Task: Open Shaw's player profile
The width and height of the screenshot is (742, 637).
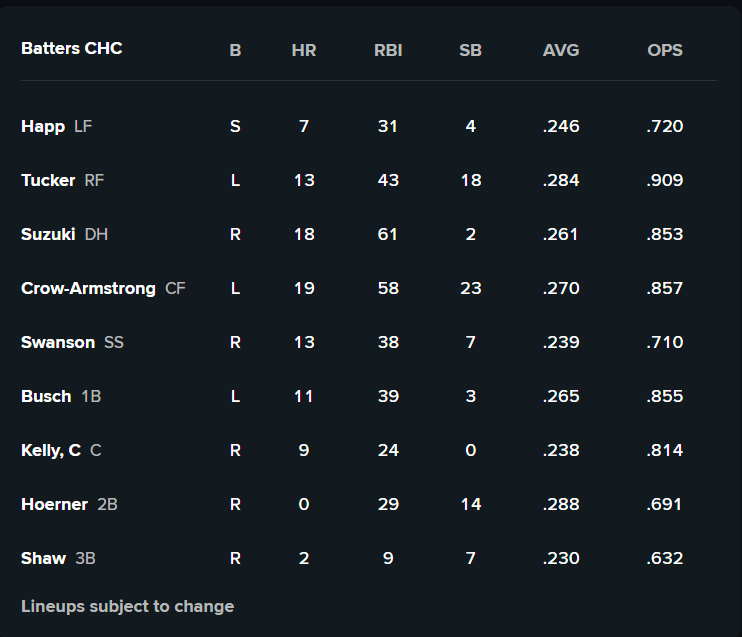Action: coord(43,558)
